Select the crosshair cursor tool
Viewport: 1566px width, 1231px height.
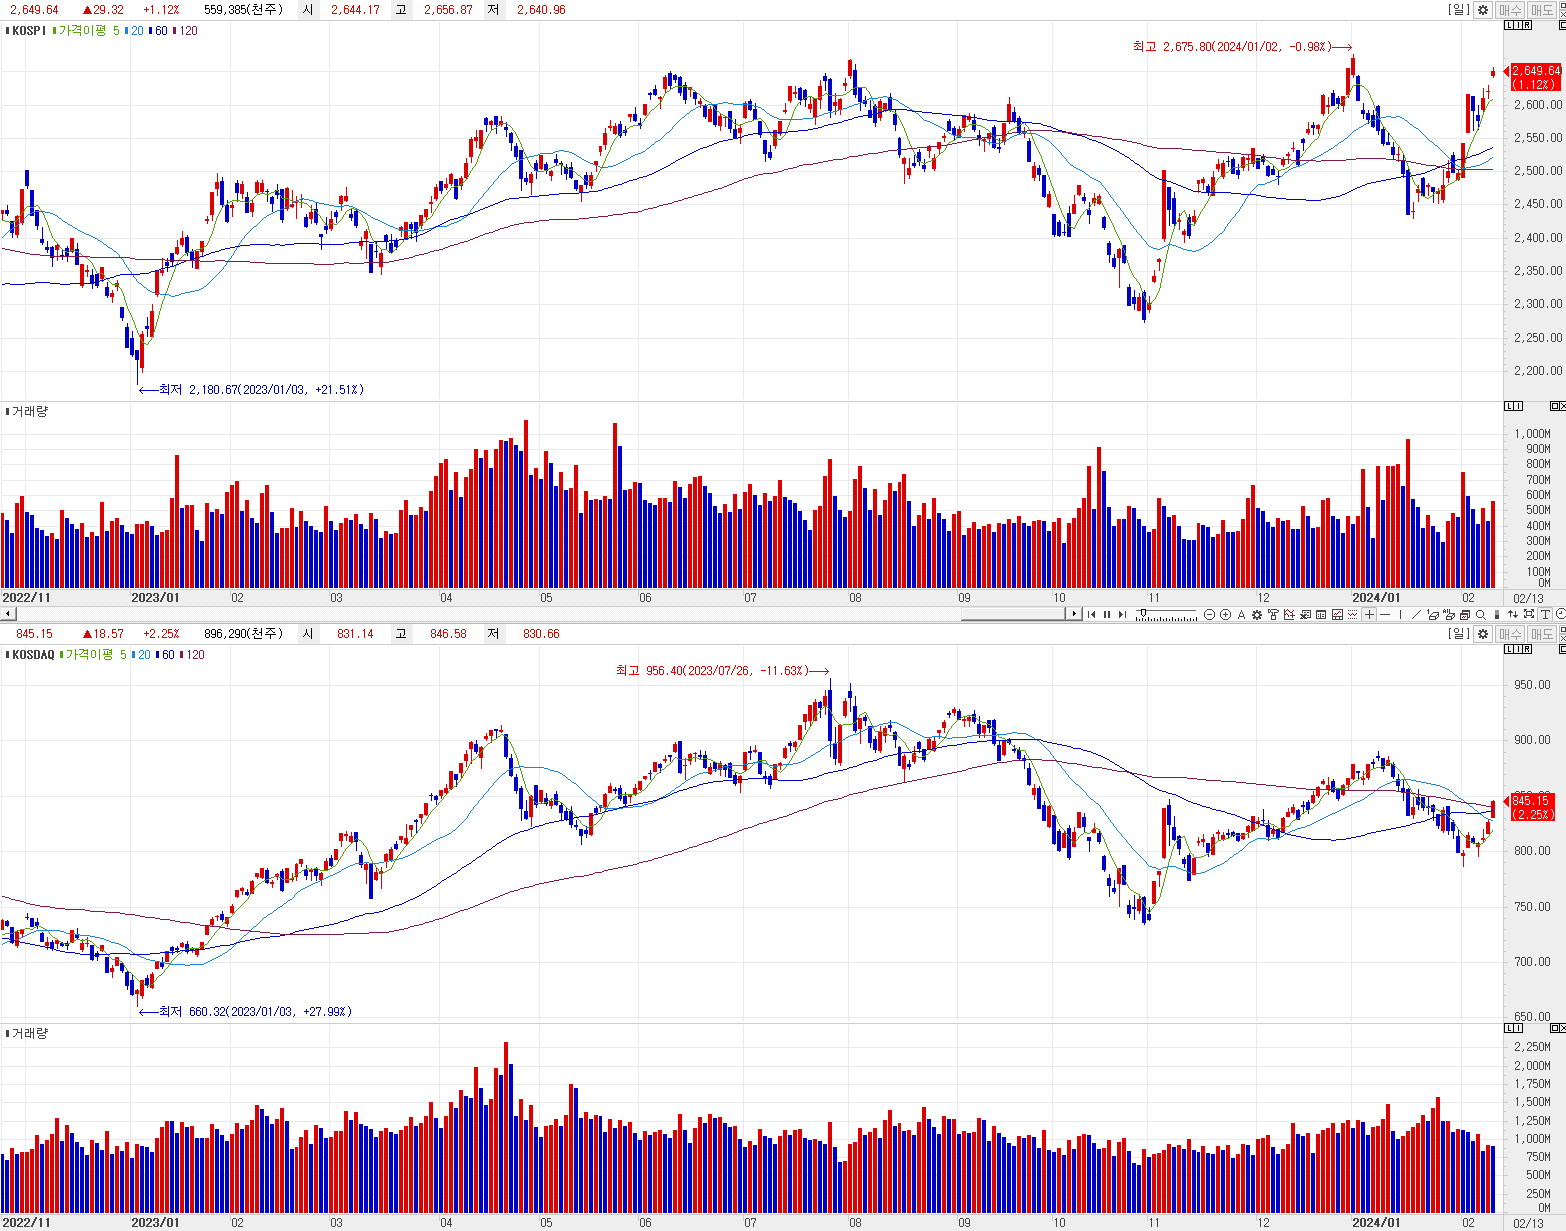pyautogui.click(x=1369, y=614)
